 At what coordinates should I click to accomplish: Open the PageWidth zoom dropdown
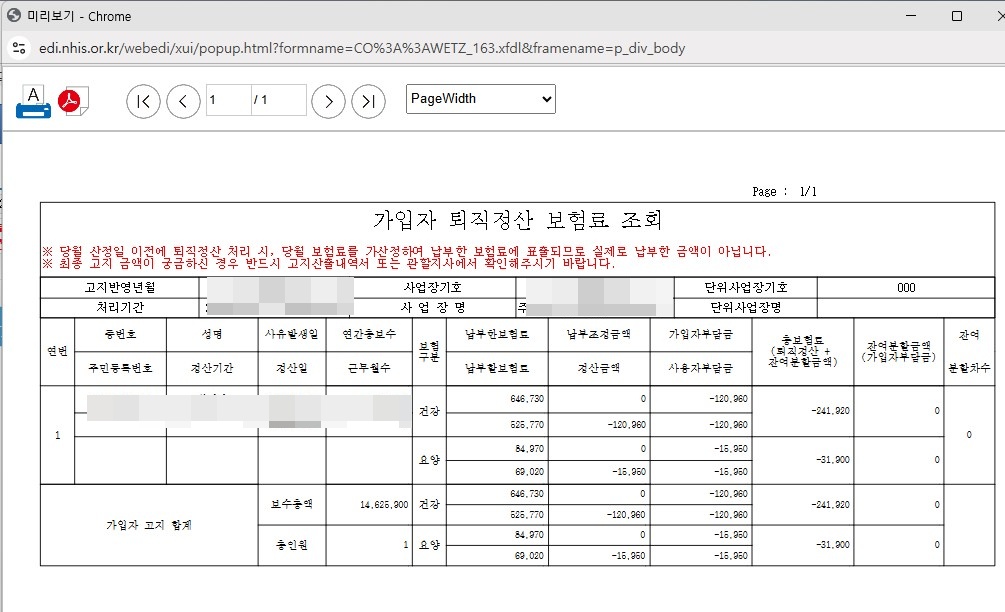pyautogui.click(x=481, y=99)
